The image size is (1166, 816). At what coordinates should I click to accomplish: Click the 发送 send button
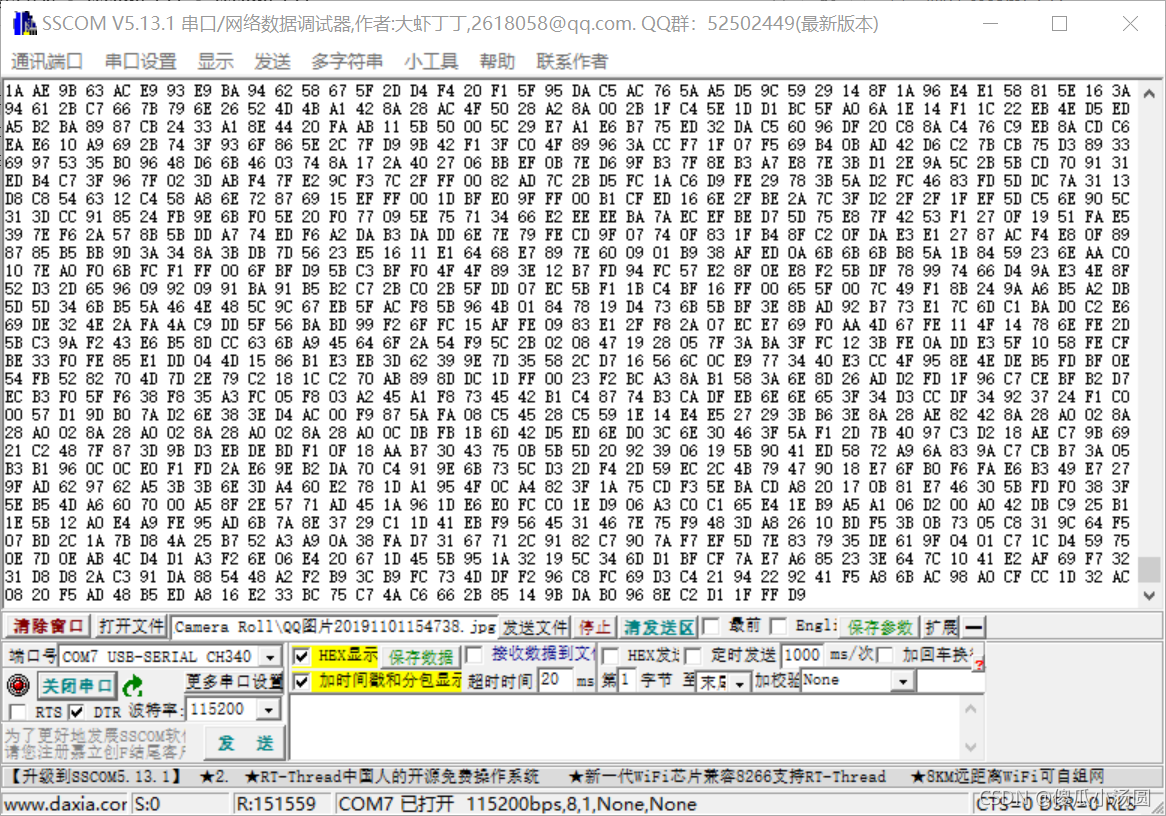(x=245, y=742)
